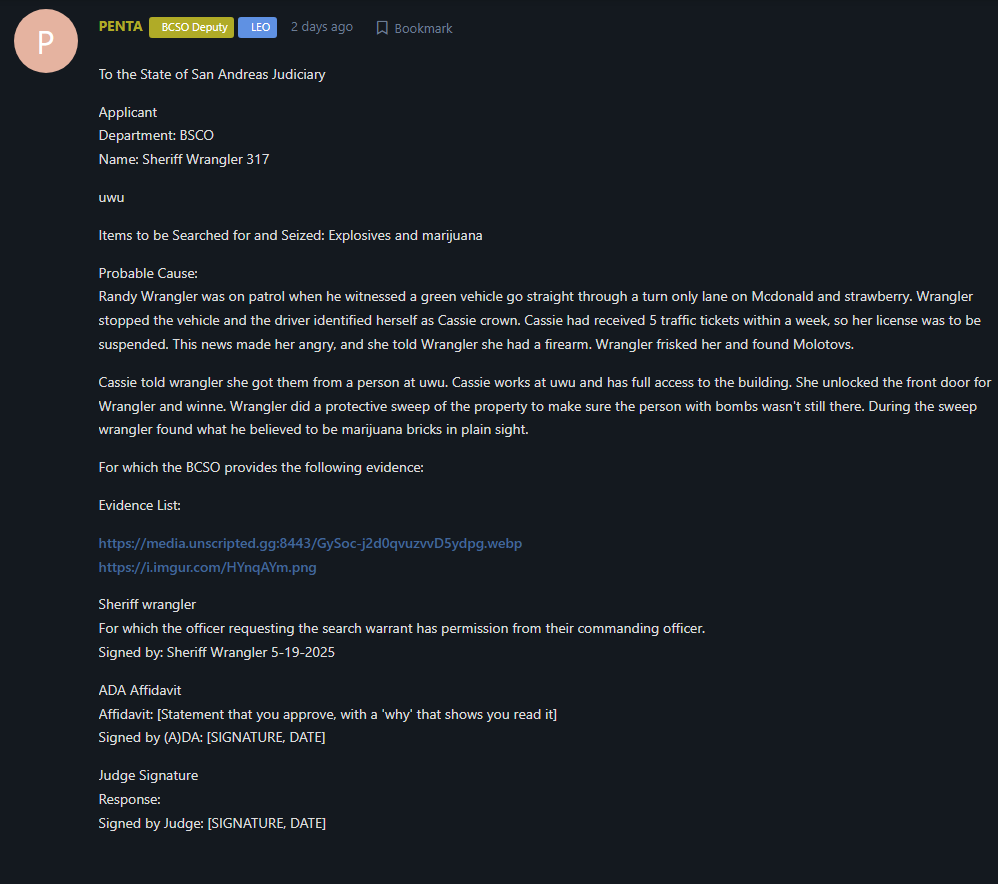Open the PENTA username profile link

120,27
